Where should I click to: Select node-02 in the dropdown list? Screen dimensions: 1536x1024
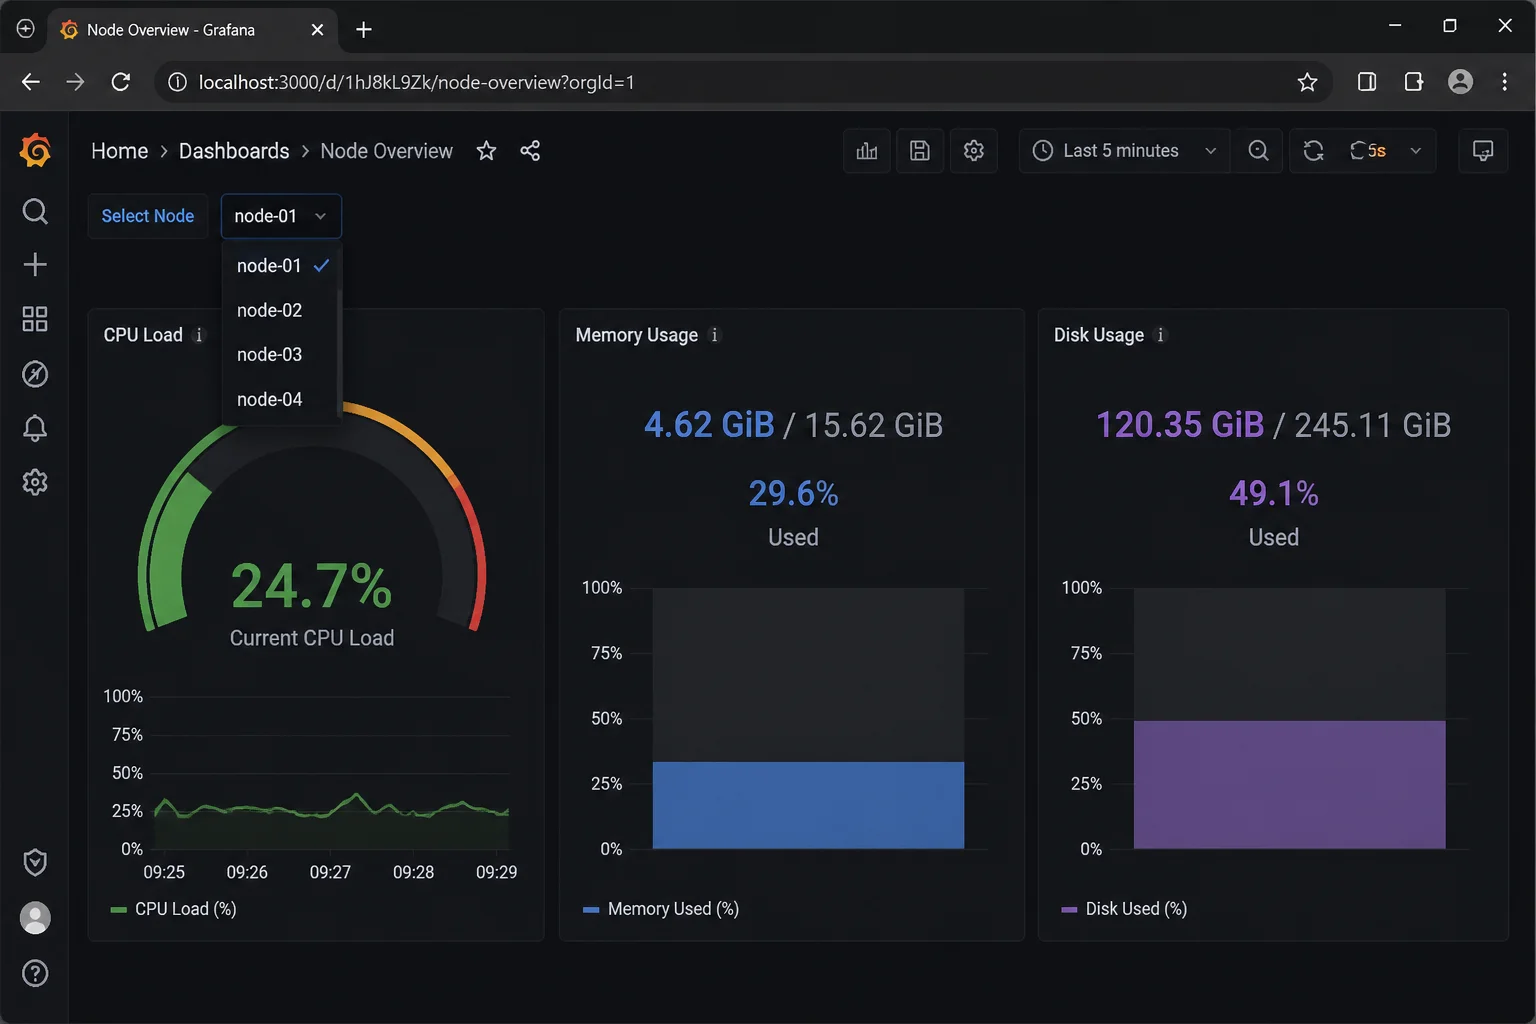click(282, 310)
